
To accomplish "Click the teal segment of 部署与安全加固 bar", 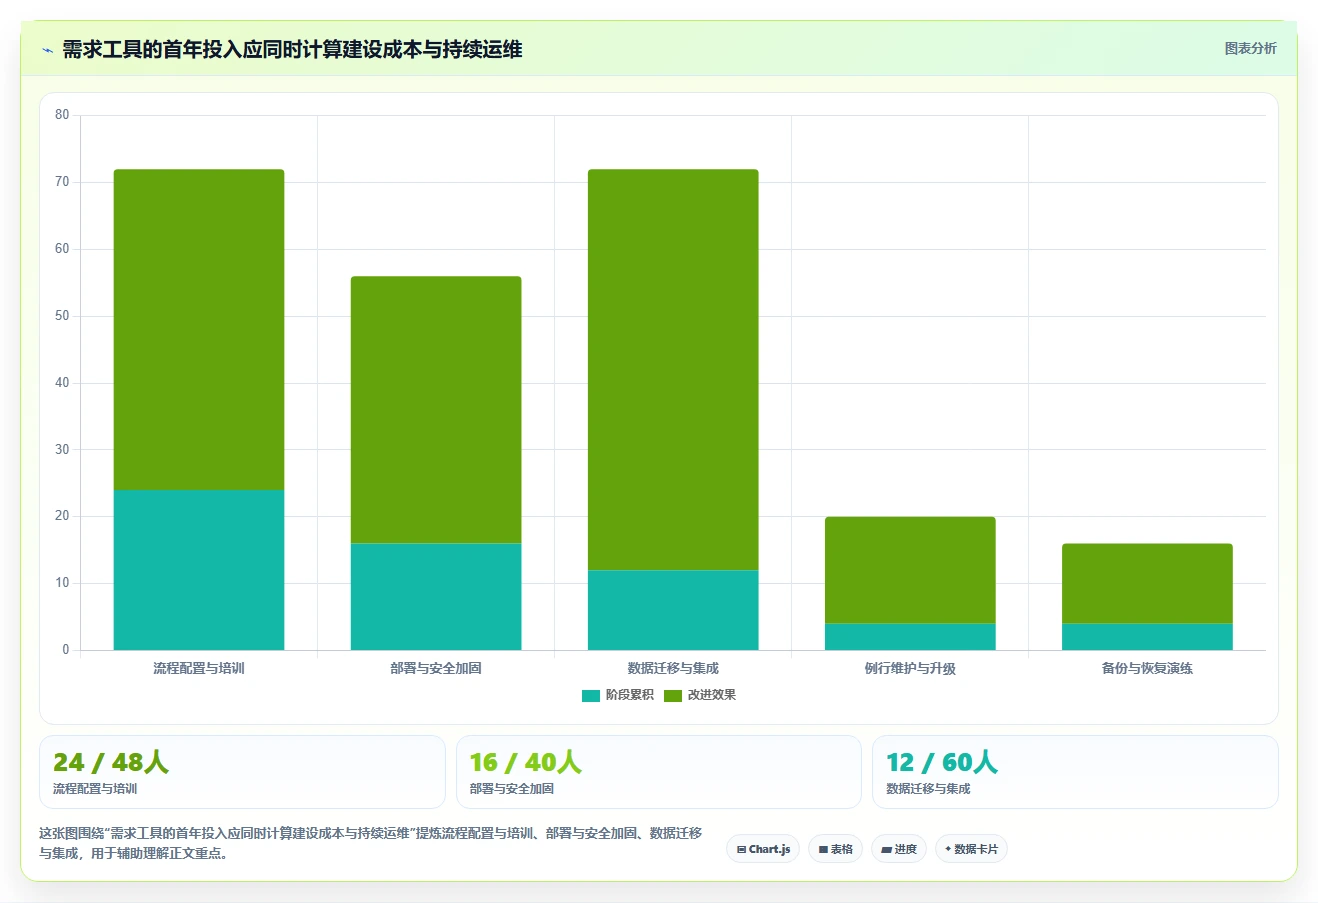I will 436,597.
